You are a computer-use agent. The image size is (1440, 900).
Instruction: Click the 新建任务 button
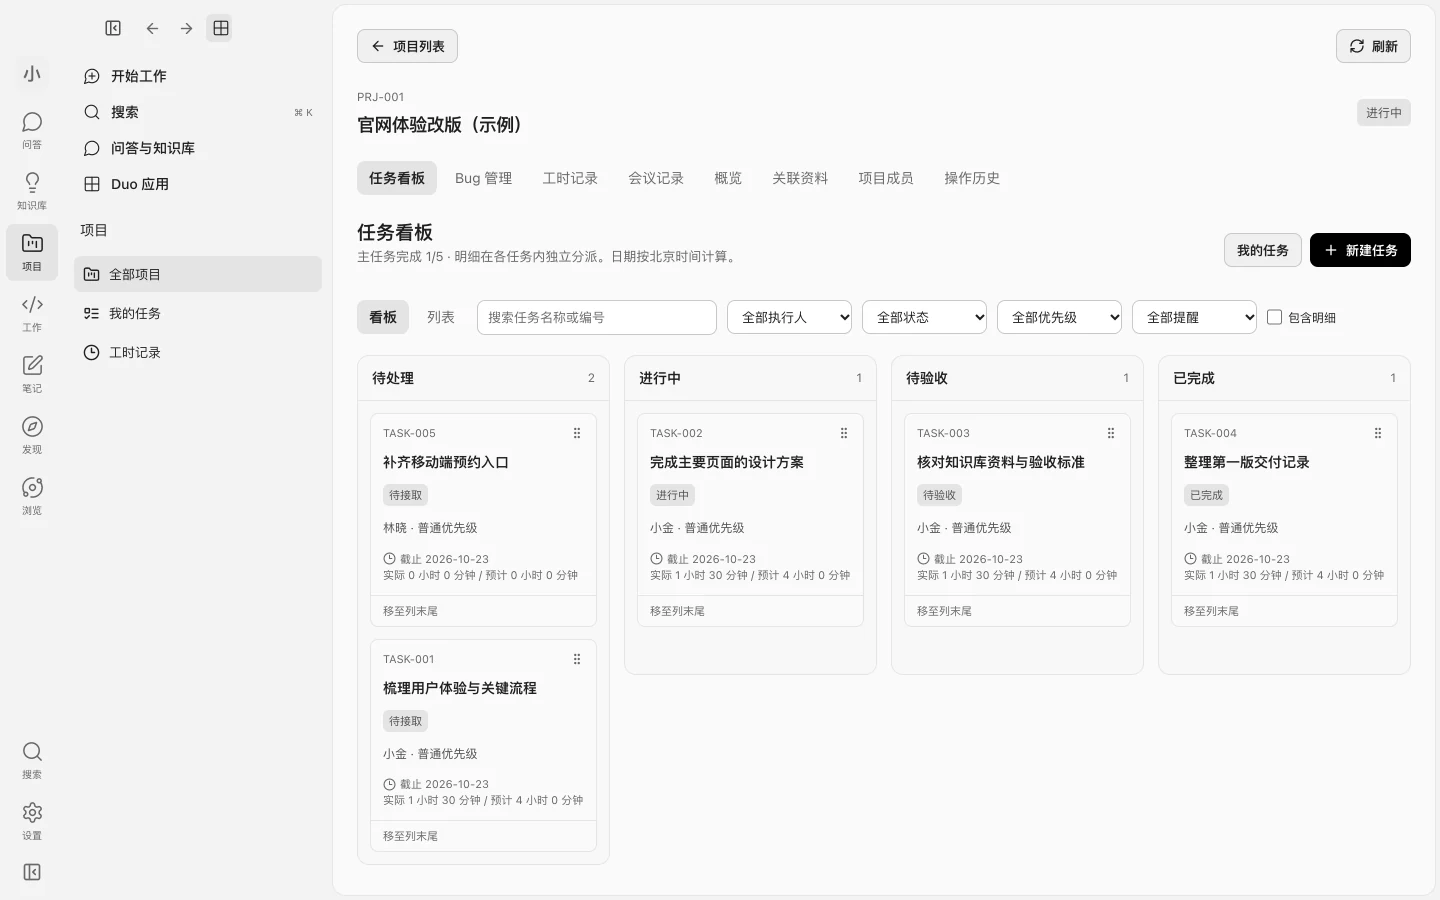coord(1360,250)
